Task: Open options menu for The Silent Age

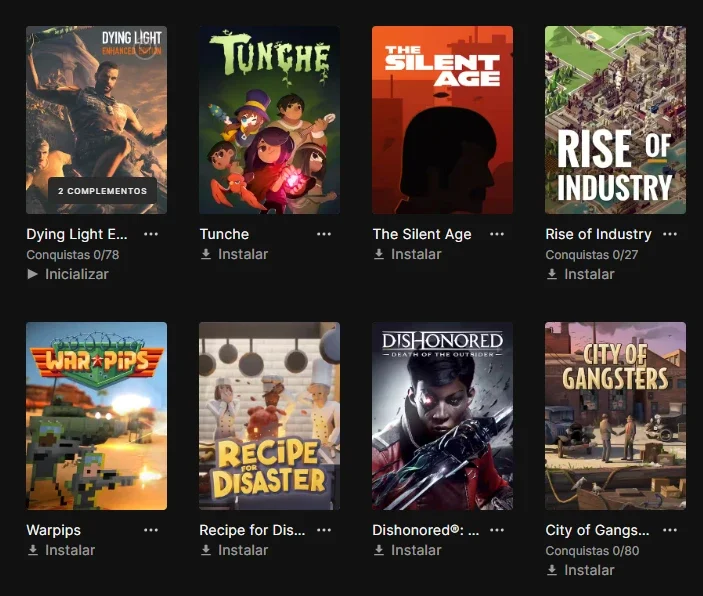Action: click(x=497, y=234)
